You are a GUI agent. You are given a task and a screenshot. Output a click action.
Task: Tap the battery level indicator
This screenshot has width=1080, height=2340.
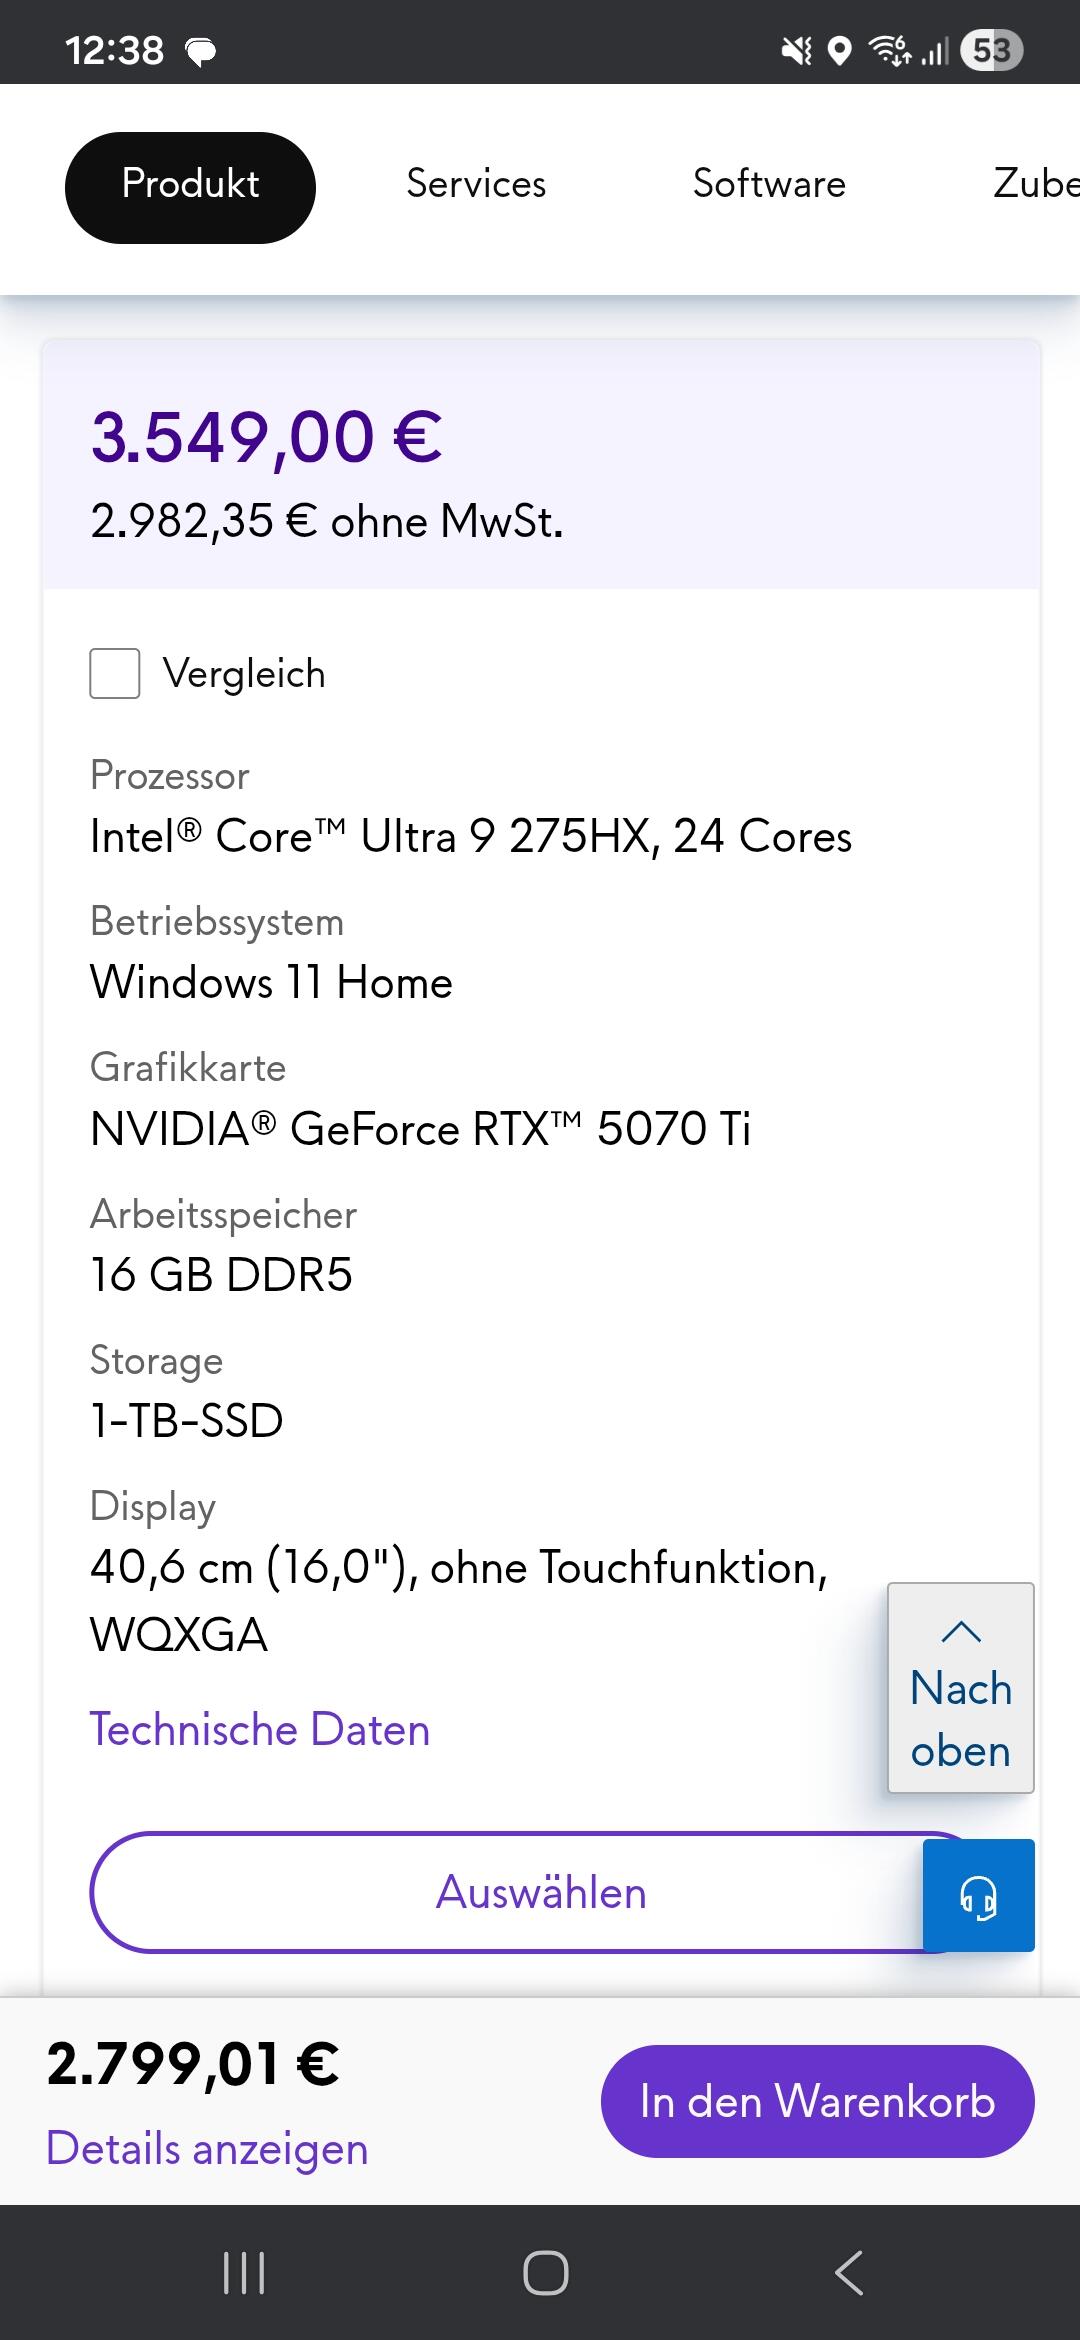pos(990,50)
